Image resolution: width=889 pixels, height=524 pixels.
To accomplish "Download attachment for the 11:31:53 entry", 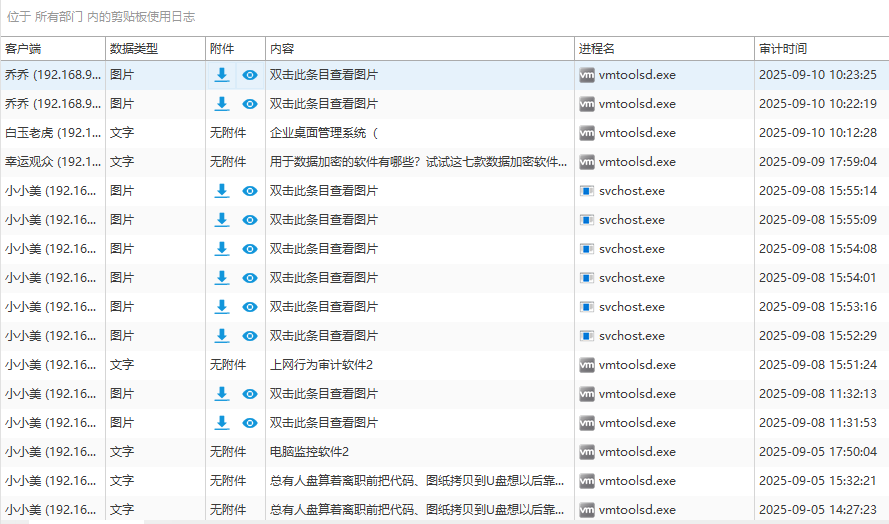I will tap(222, 423).
